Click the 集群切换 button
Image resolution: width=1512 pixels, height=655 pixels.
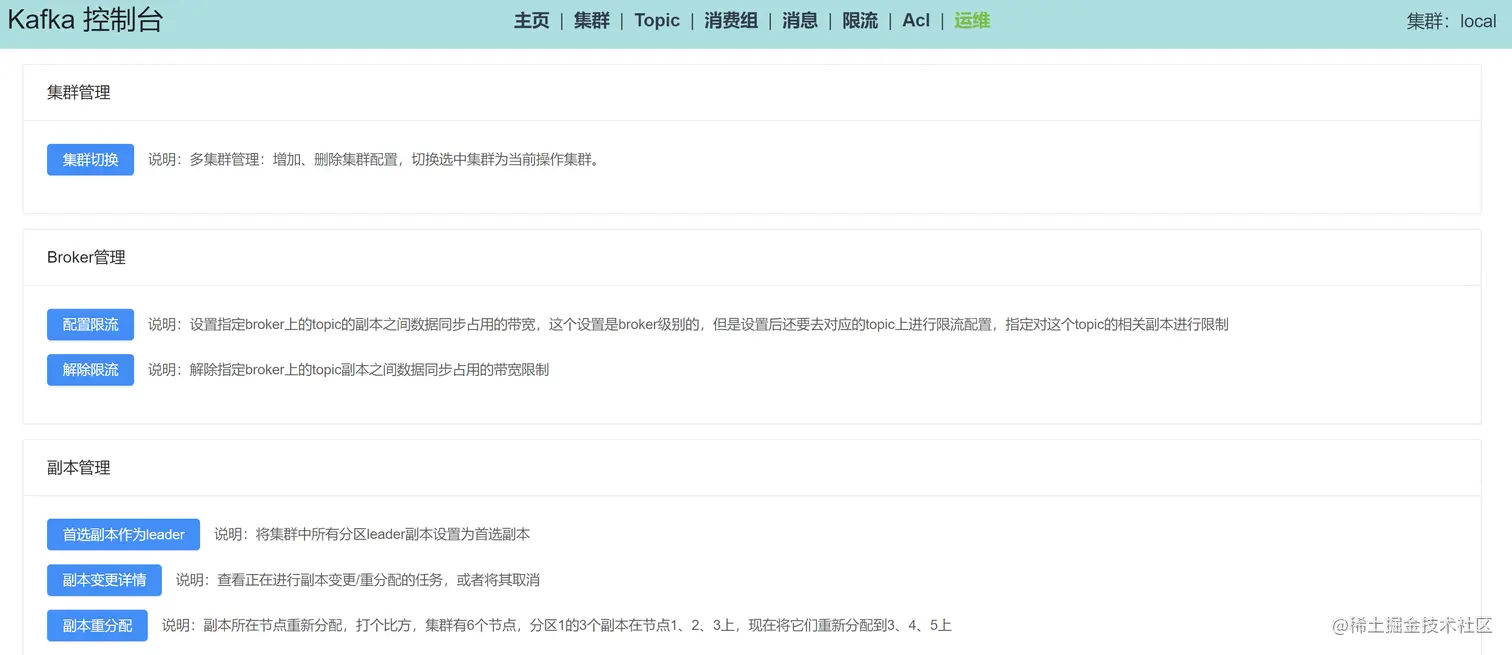[x=90, y=159]
